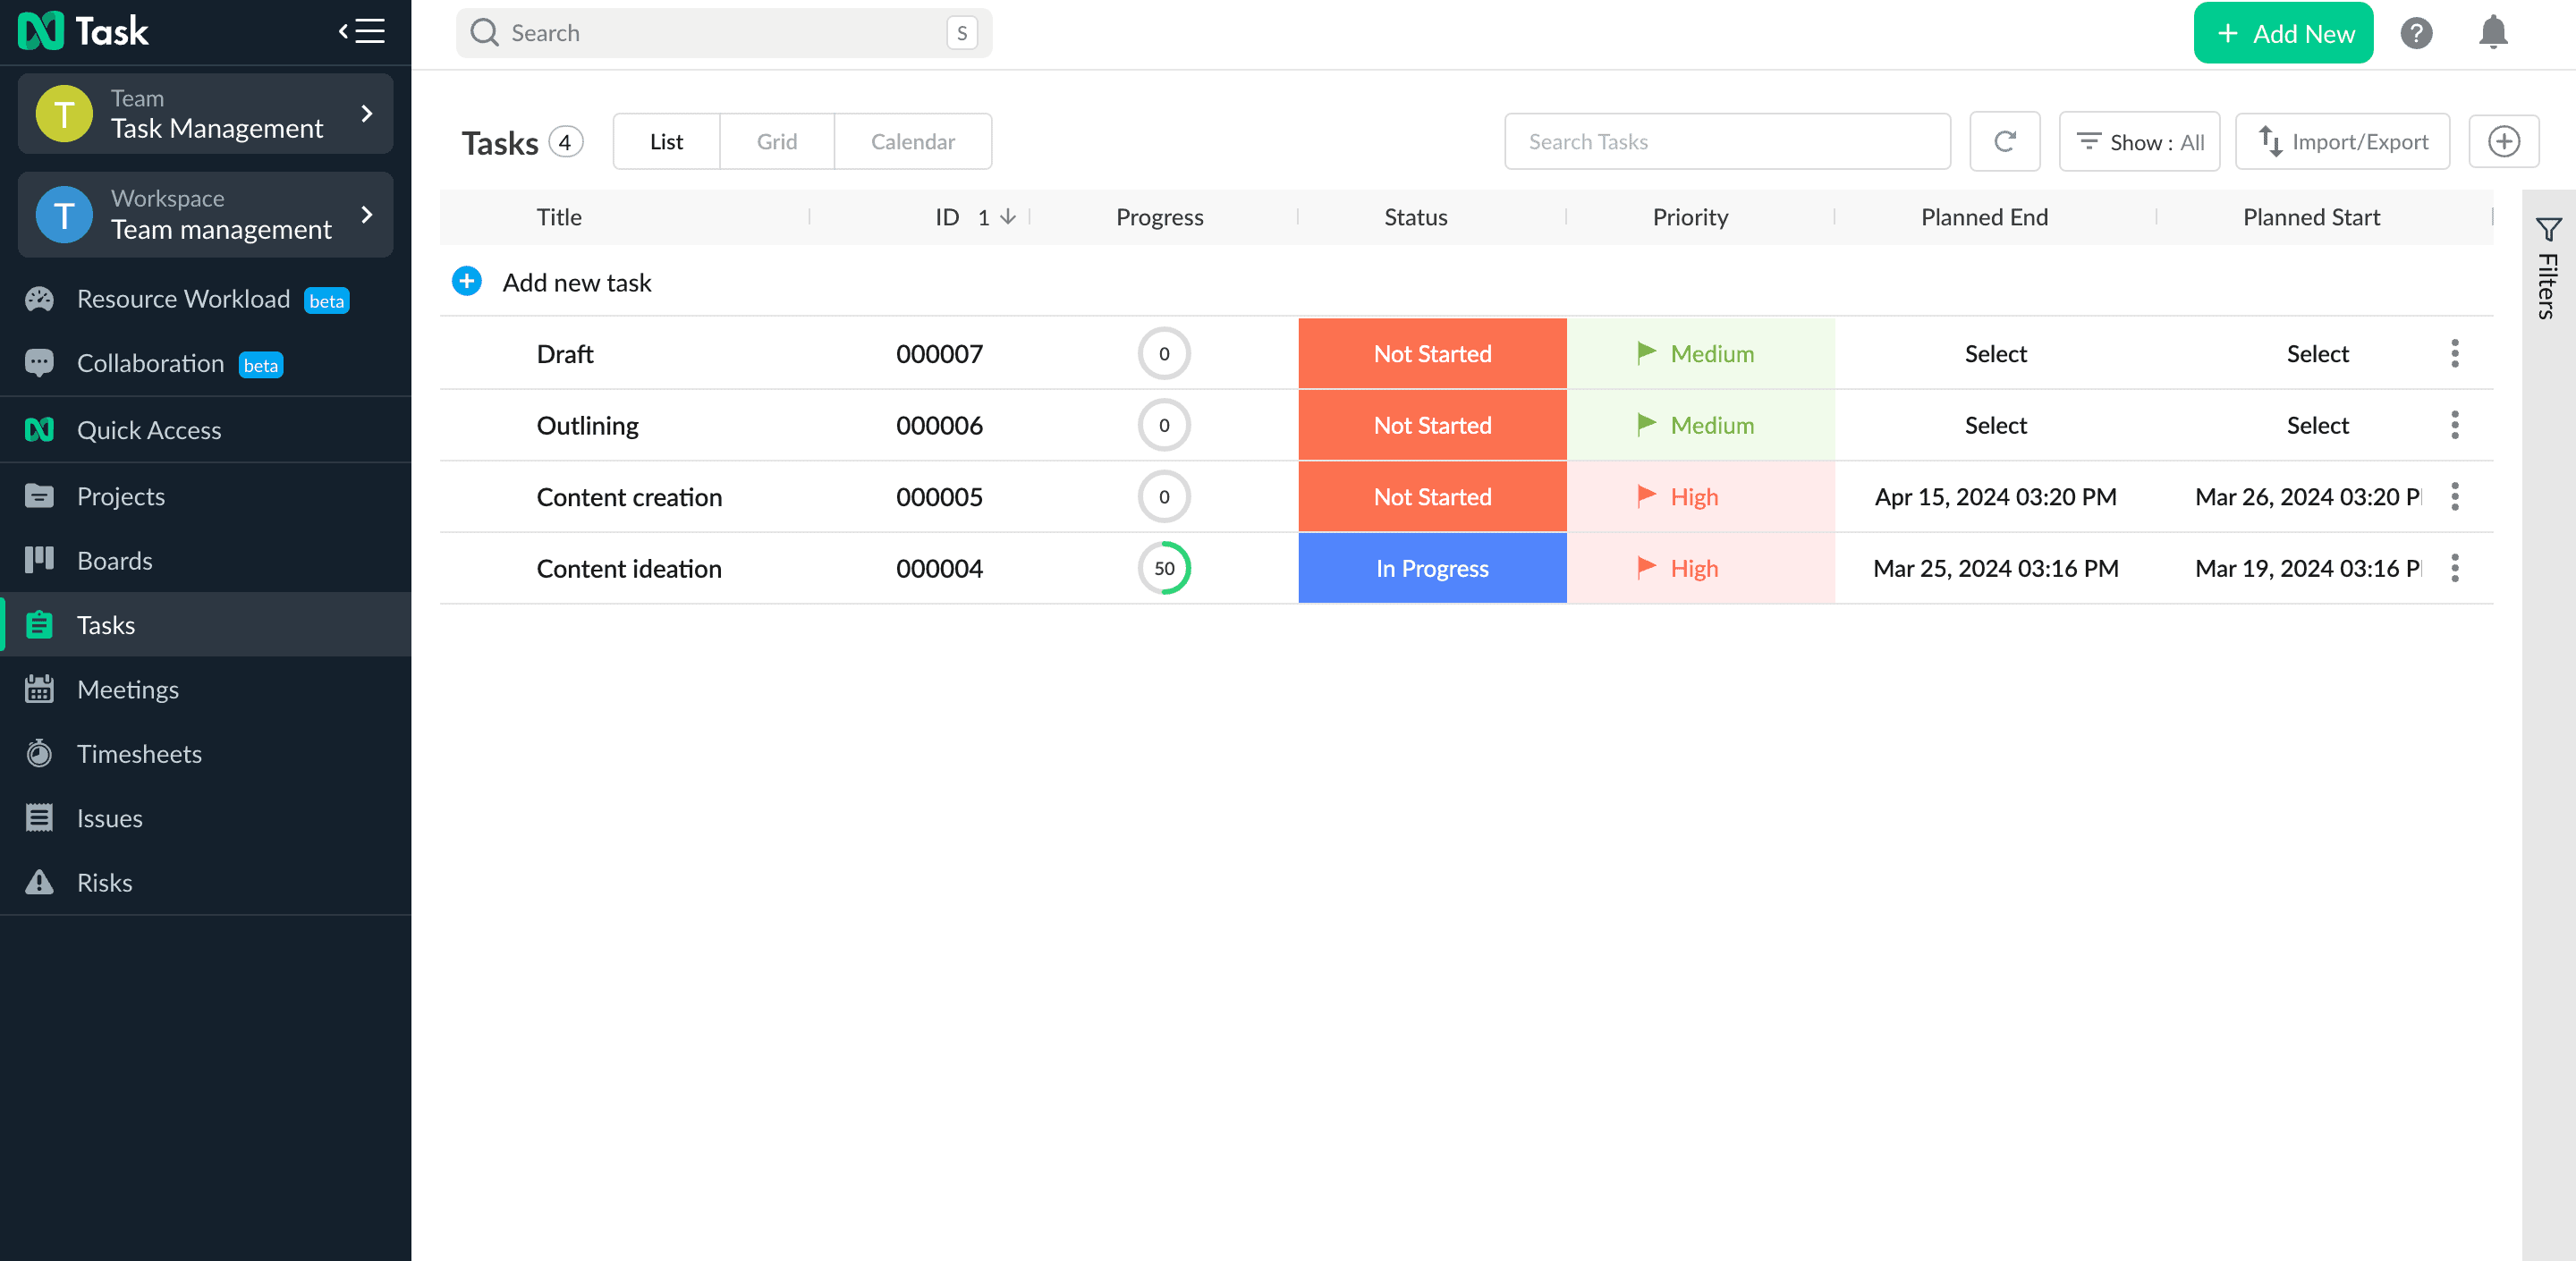The height and width of the screenshot is (1261, 2576).
Task: Open the help question mark icon
Action: (2416, 33)
